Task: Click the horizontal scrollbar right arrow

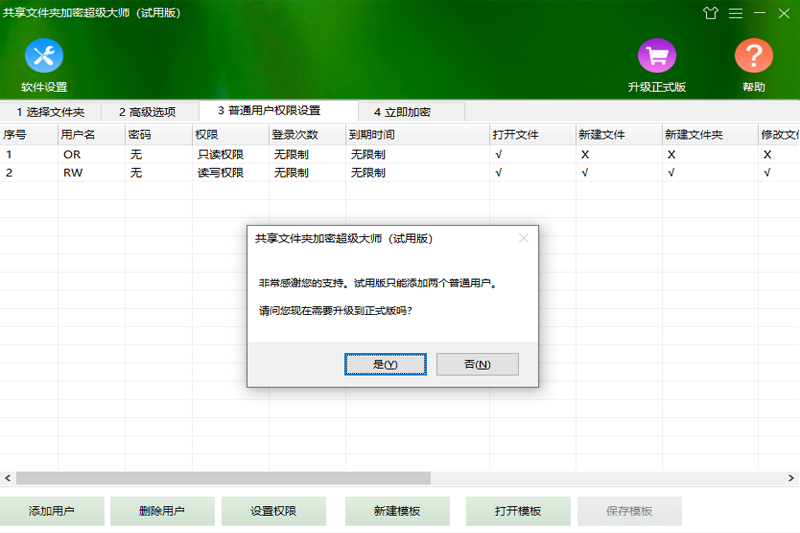Action: pos(793,478)
